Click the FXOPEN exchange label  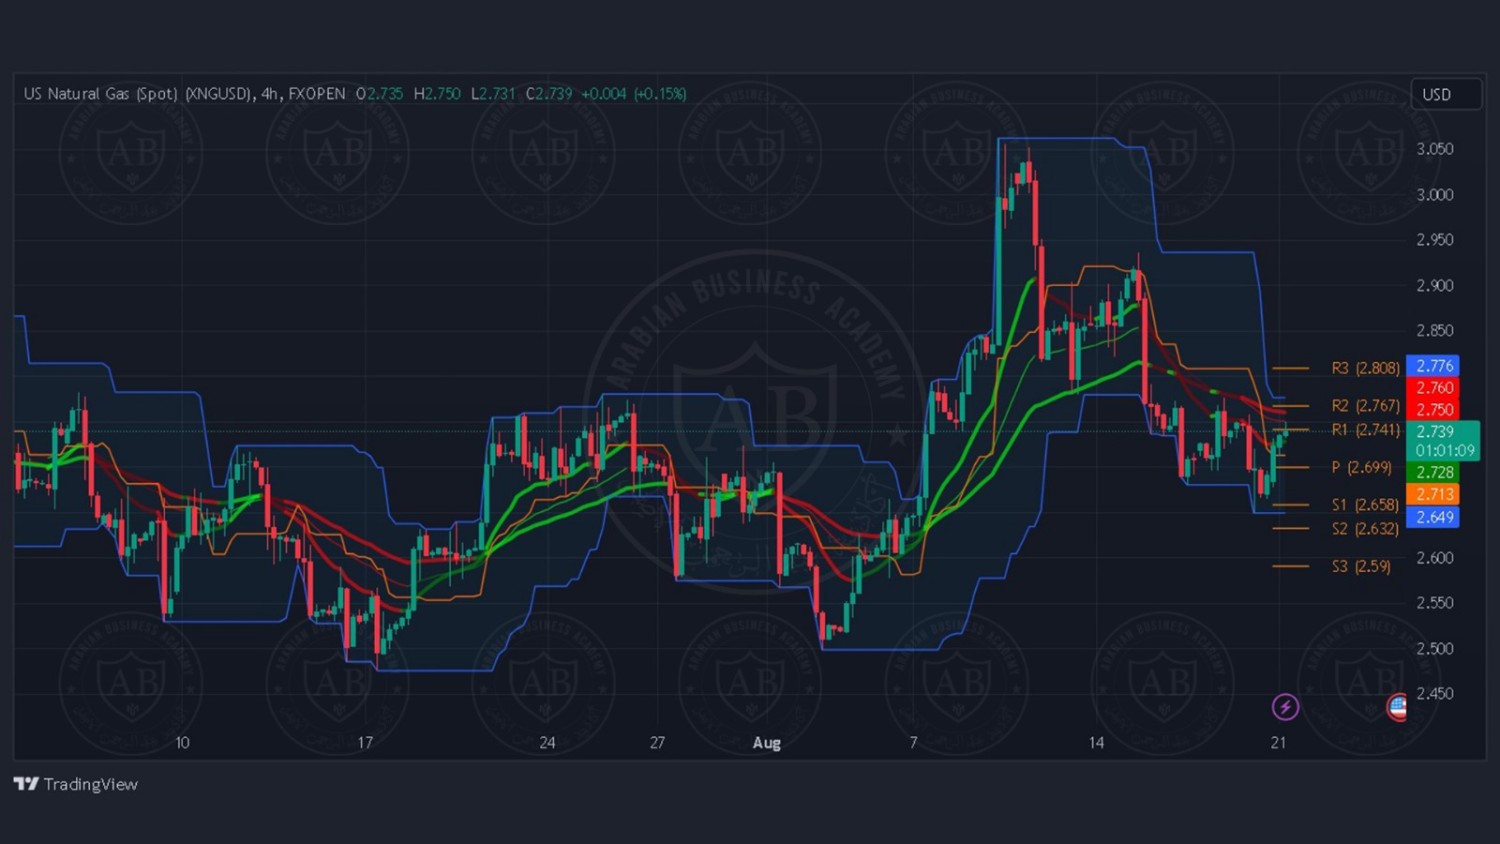coord(317,94)
